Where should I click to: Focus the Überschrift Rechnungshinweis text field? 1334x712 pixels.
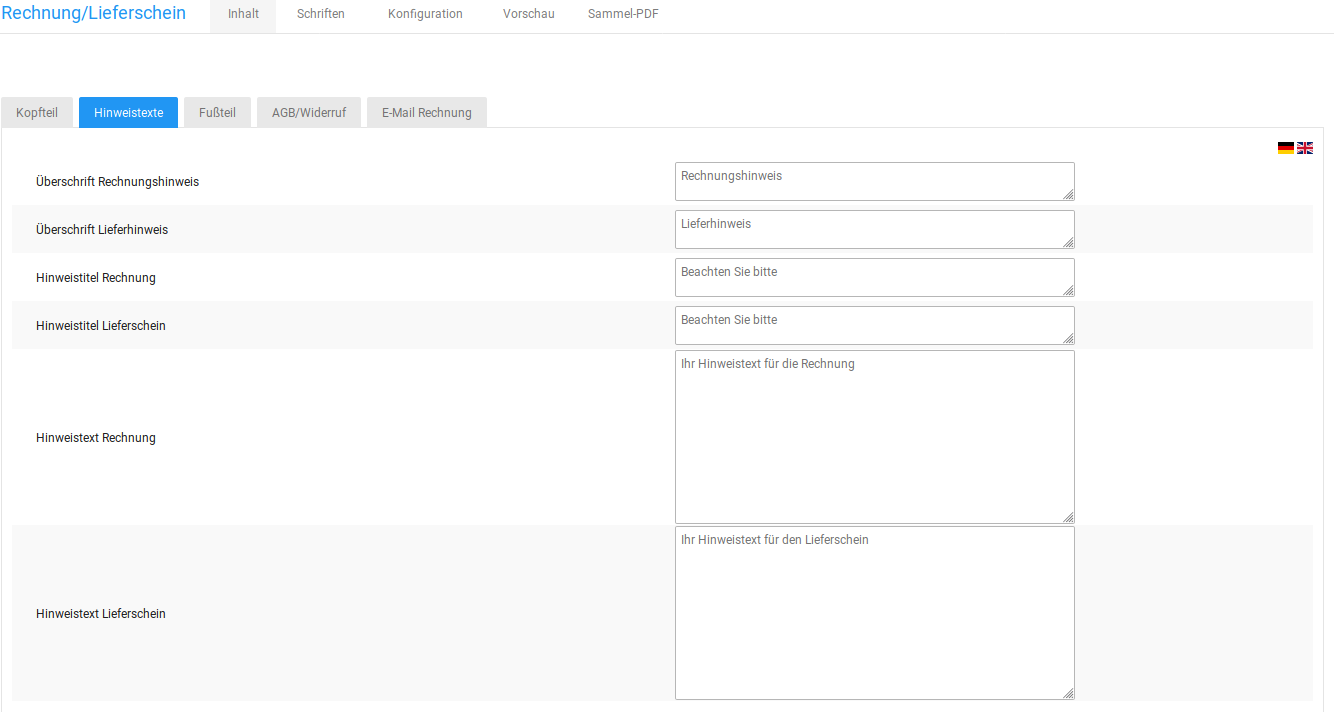coord(874,181)
